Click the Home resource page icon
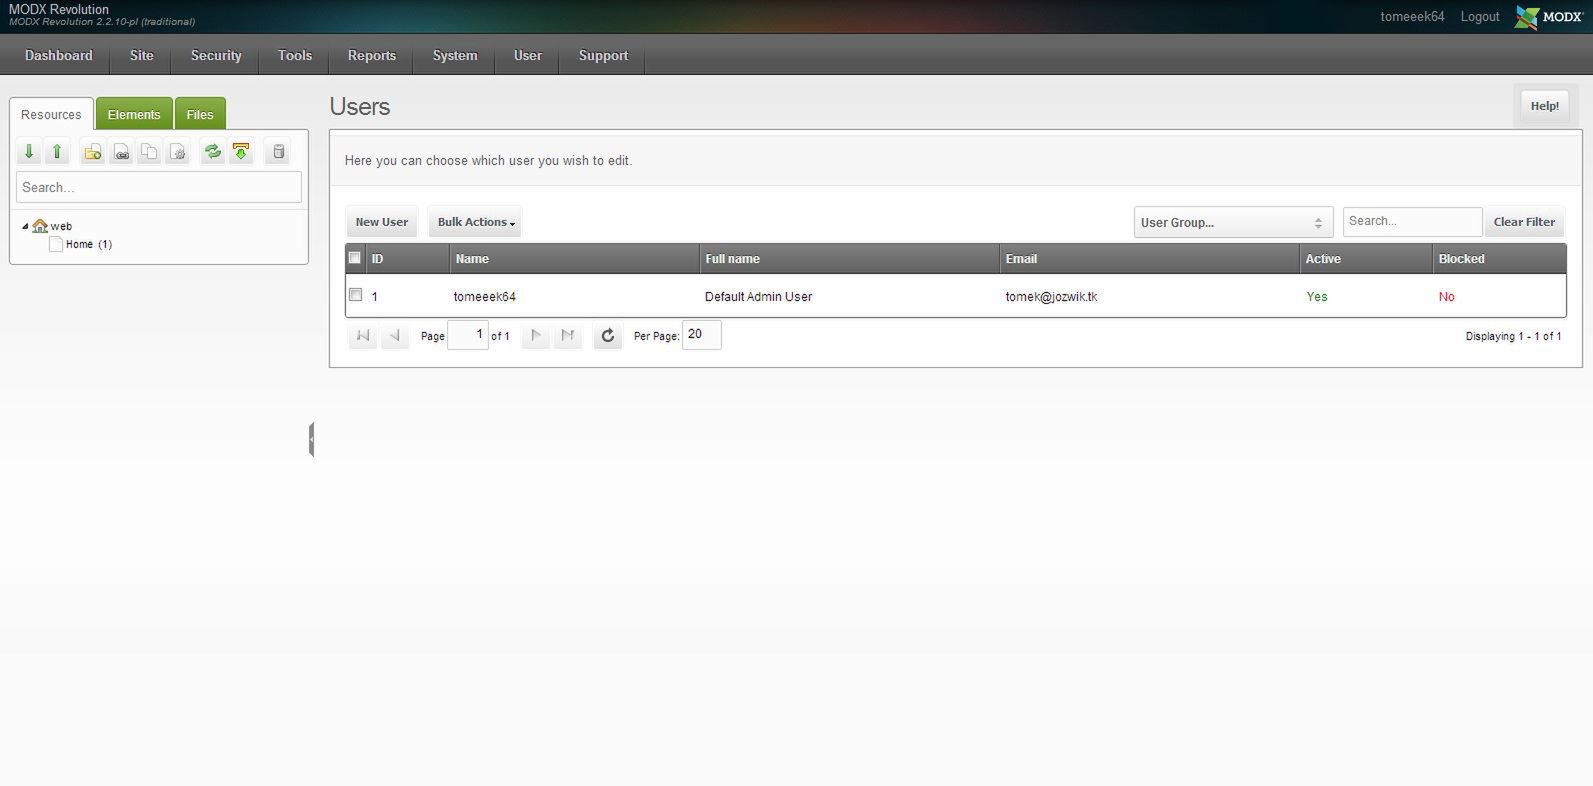The image size is (1593, 786). (x=56, y=244)
